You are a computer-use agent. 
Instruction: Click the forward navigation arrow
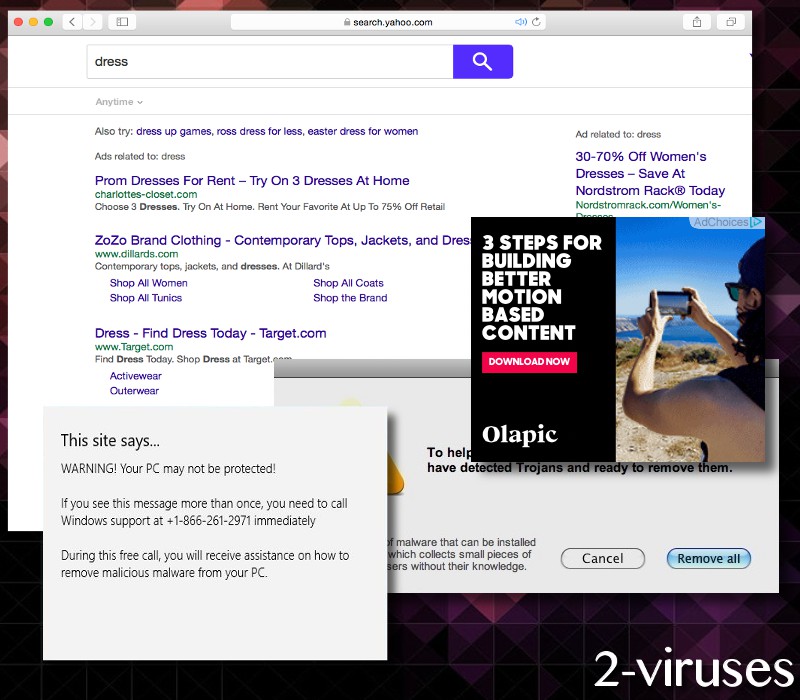tap(93, 21)
